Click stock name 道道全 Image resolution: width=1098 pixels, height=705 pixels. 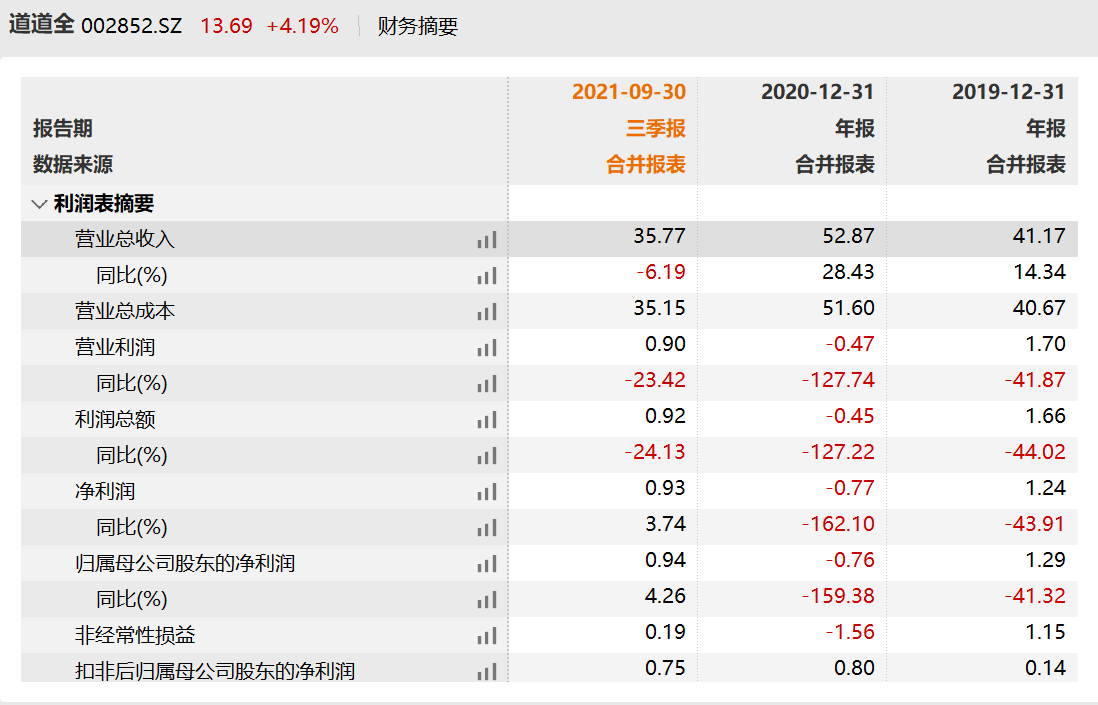(x=41, y=26)
